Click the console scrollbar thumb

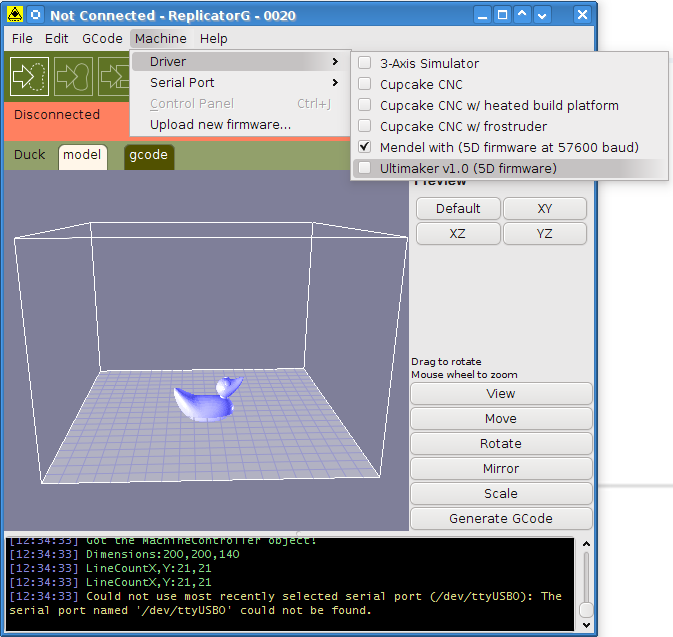[586, 610]
